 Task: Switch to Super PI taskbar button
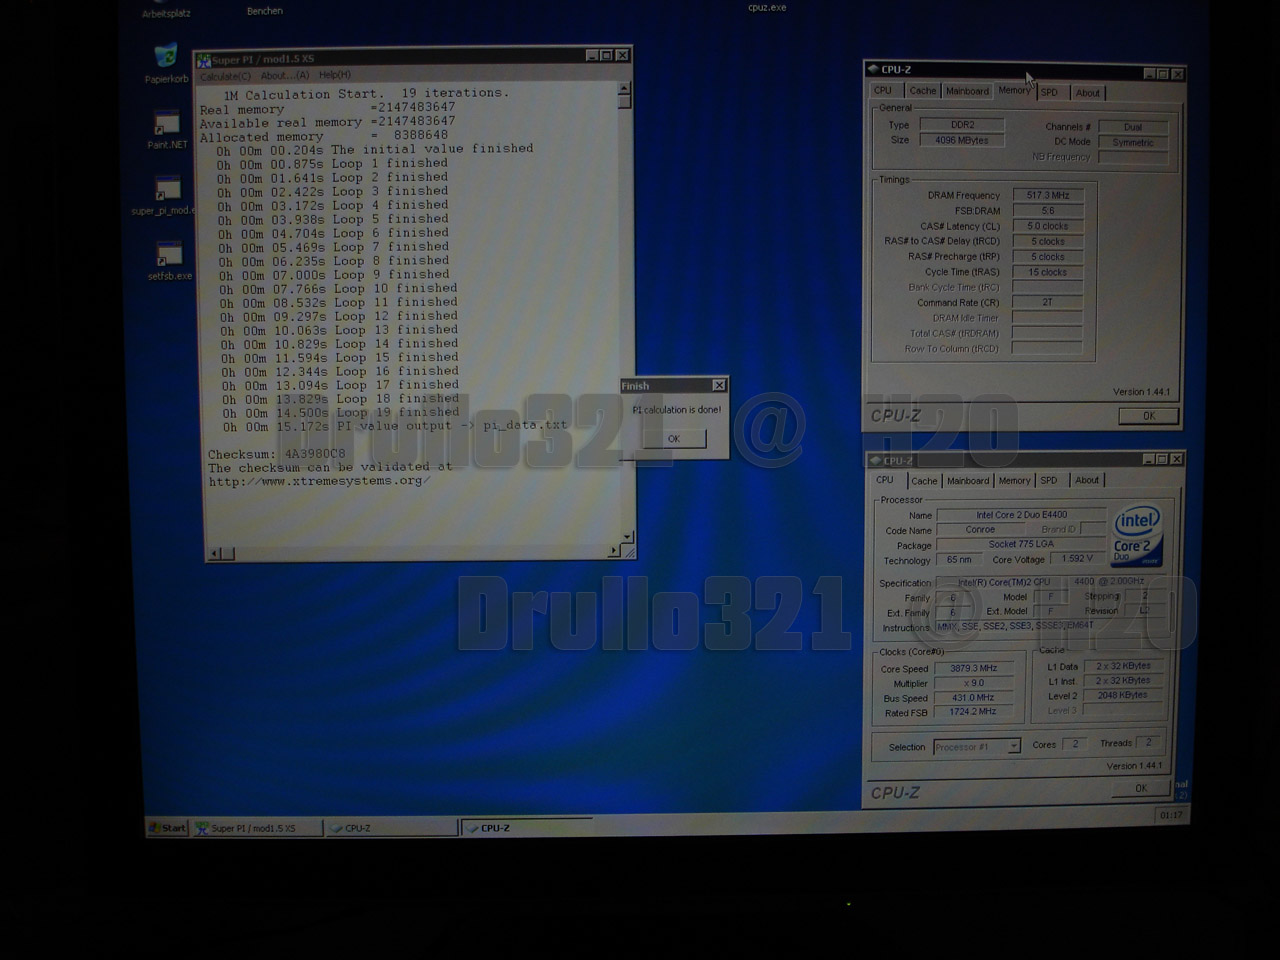tap(258, 828)
